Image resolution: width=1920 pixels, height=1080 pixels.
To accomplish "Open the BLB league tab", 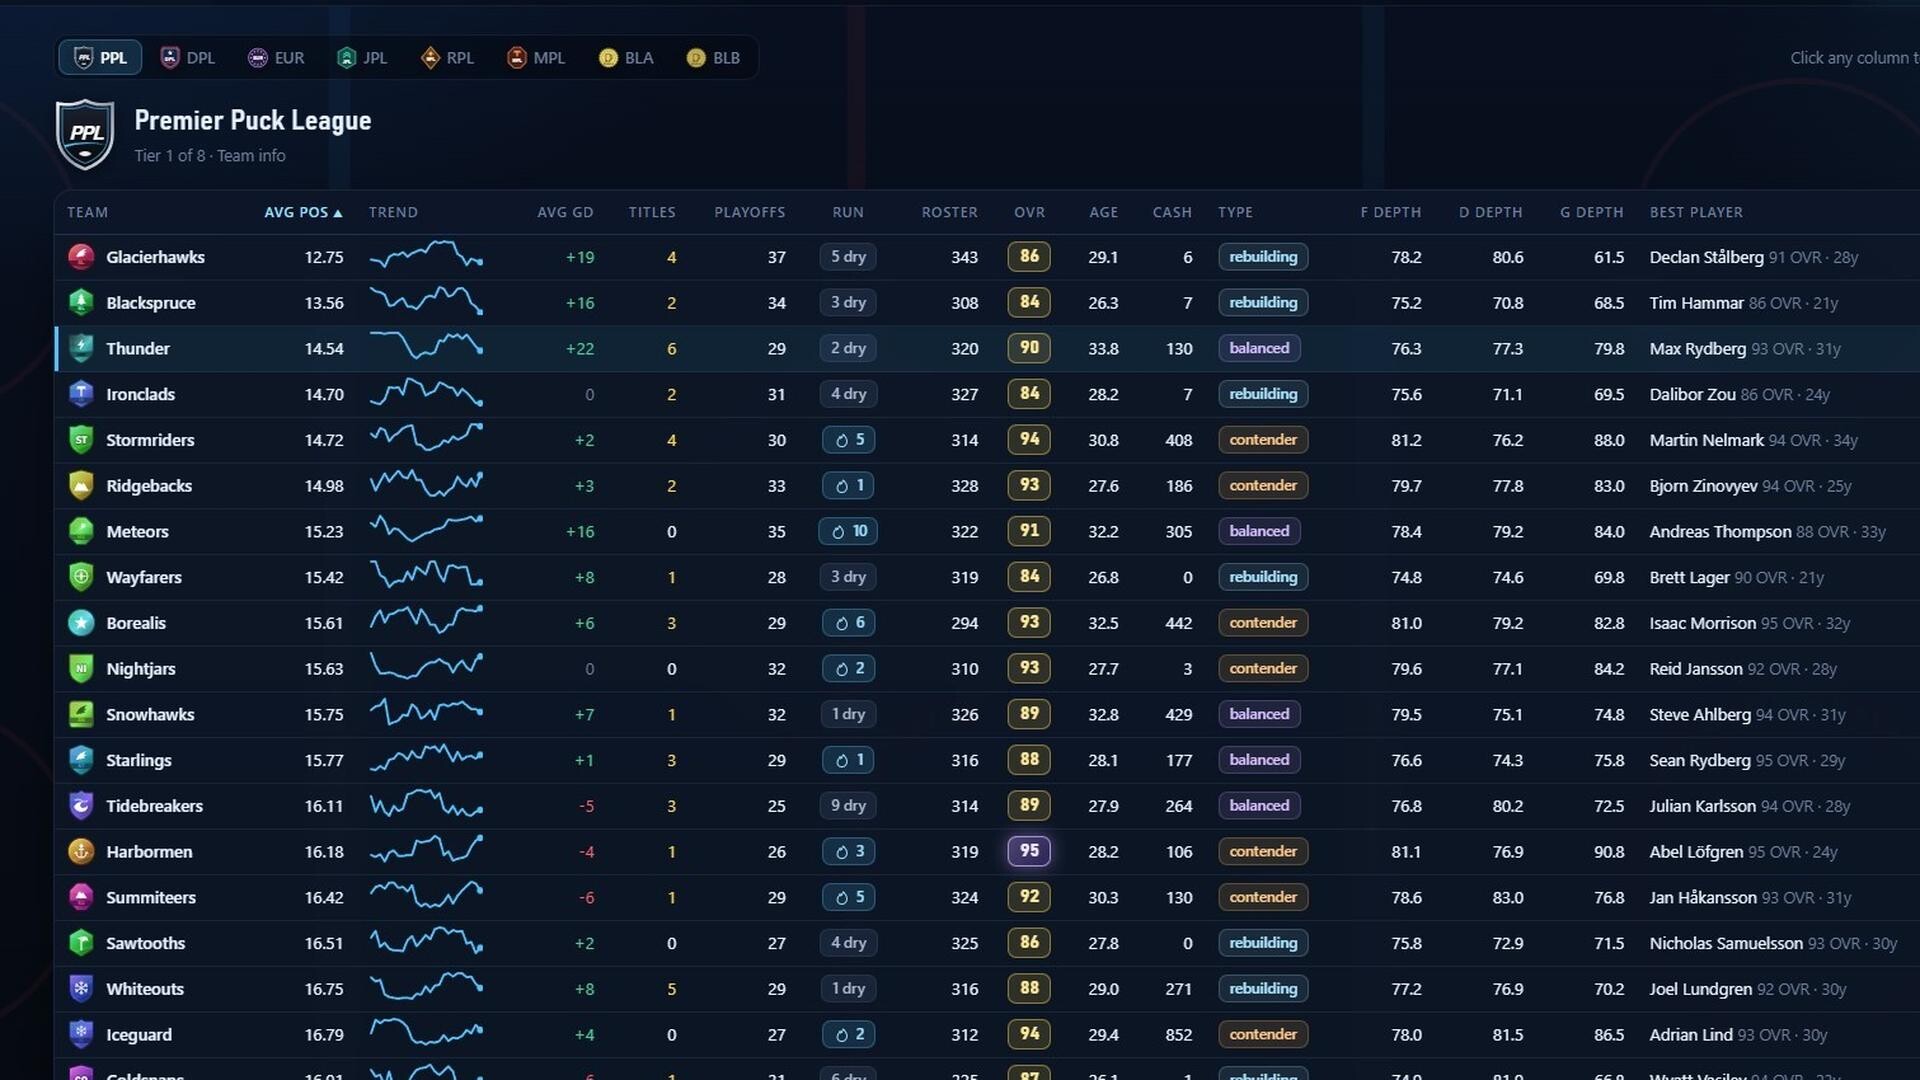I will coord(714,58).
